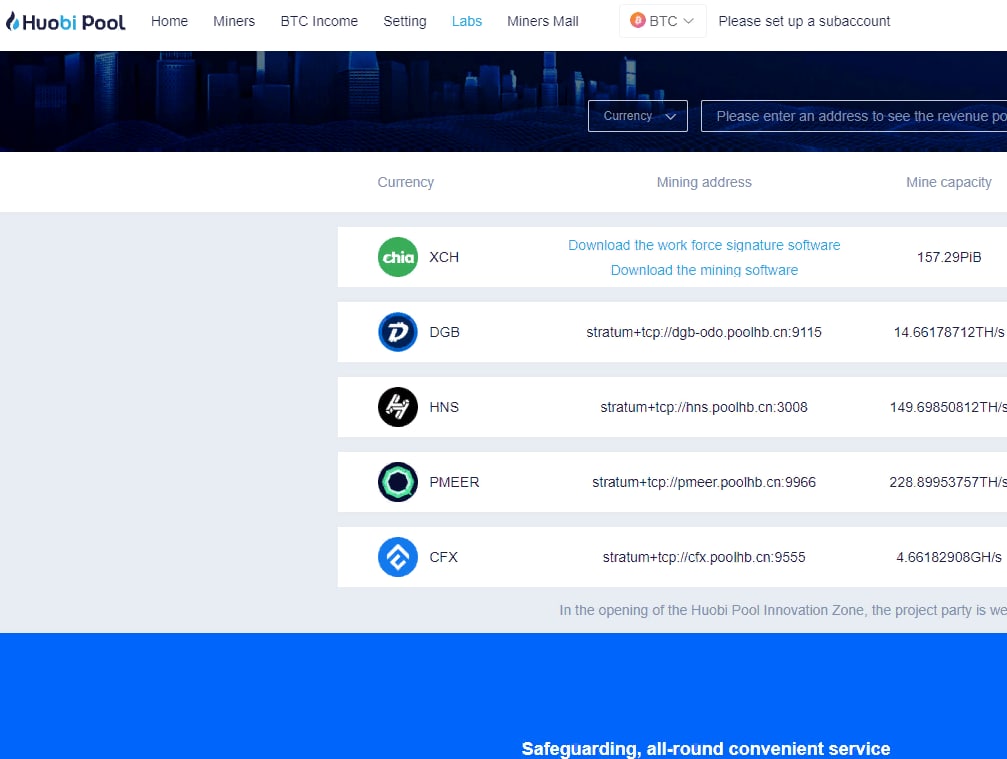The width and height of the screenshot is (1007, 759).
Task: Visit the Miners Mall page
Action: point(543,21)
